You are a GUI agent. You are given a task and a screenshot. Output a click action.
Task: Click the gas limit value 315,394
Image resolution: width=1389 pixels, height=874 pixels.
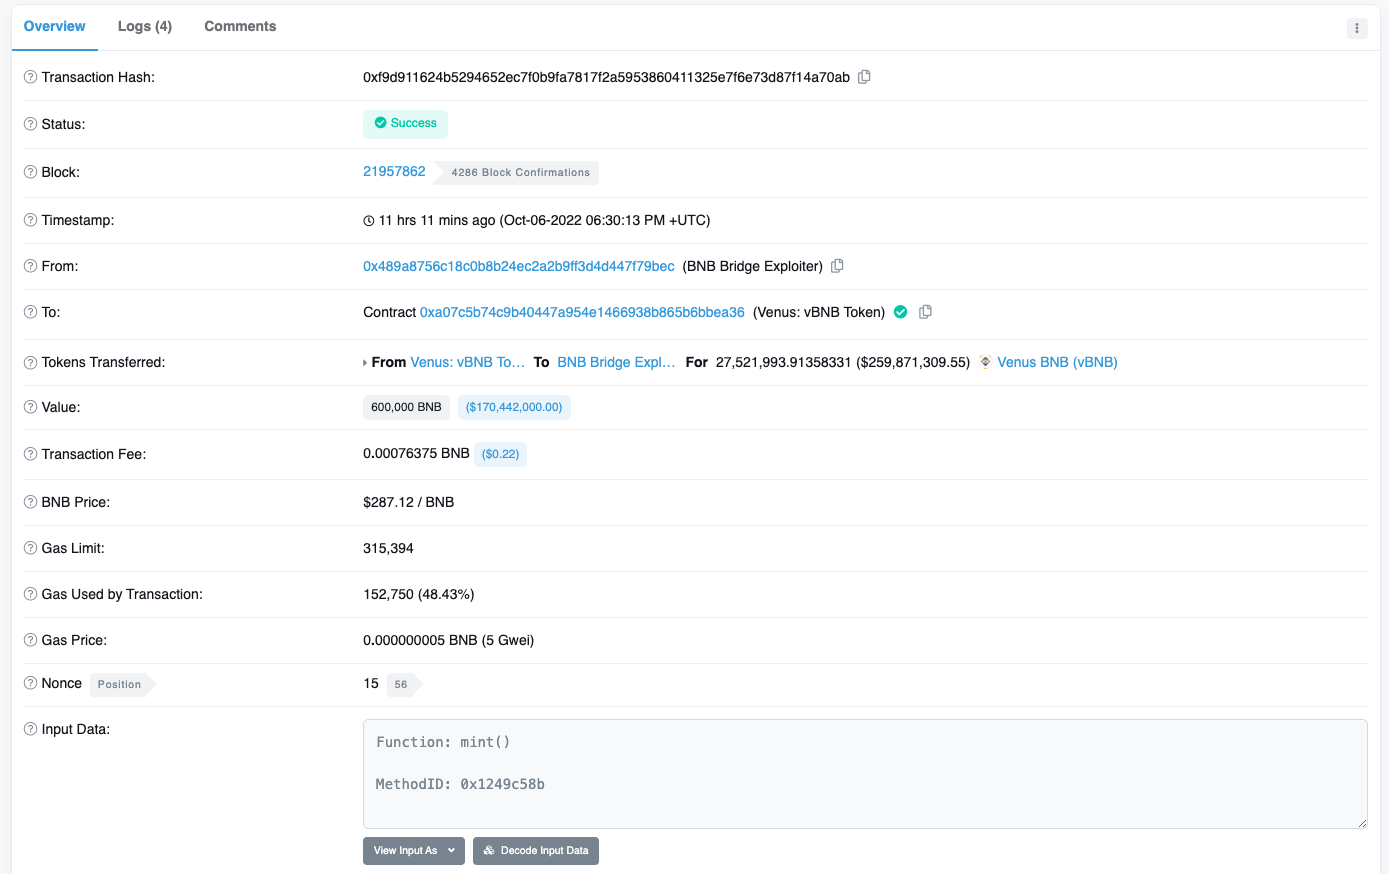388,548
